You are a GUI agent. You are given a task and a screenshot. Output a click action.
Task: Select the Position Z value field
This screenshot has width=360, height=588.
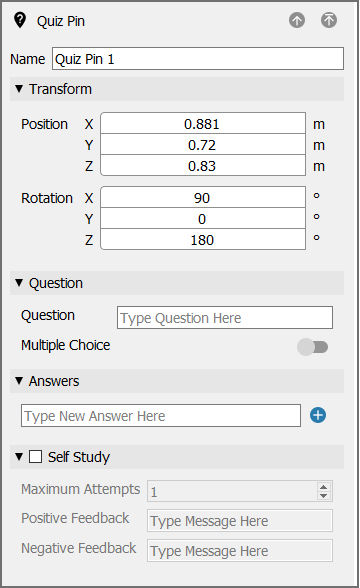[x=203, y=165]
